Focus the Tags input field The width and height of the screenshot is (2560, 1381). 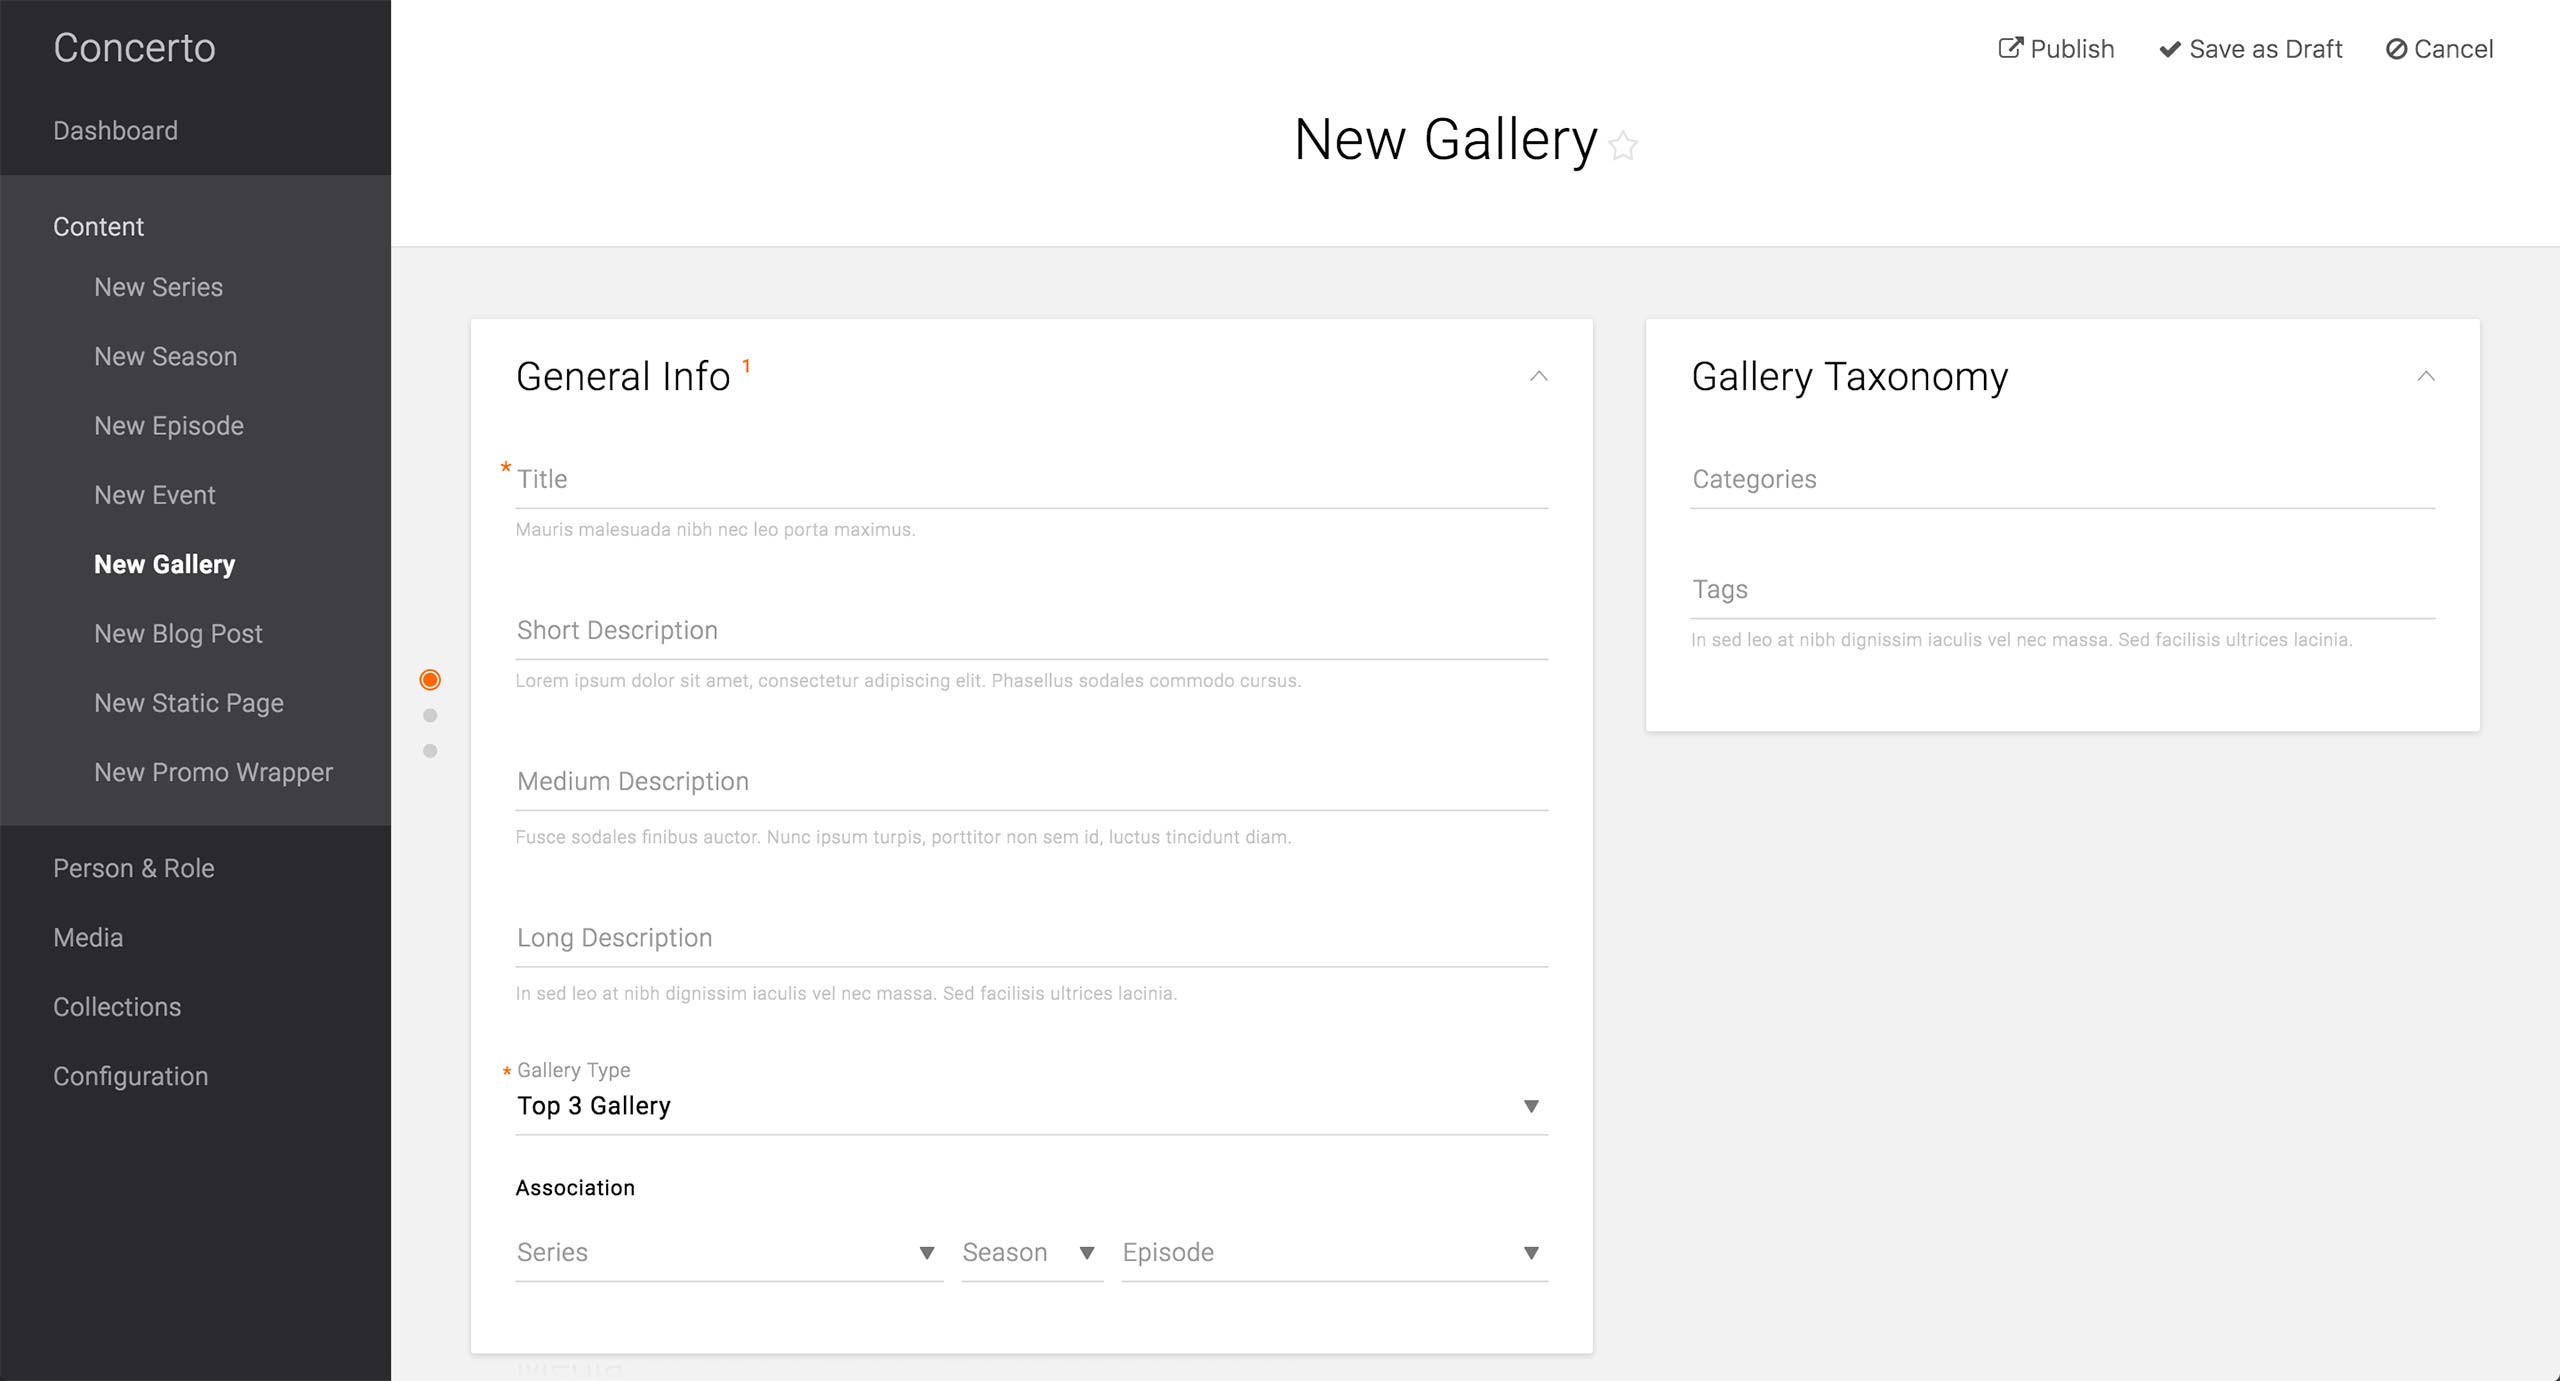(2062, 590)
